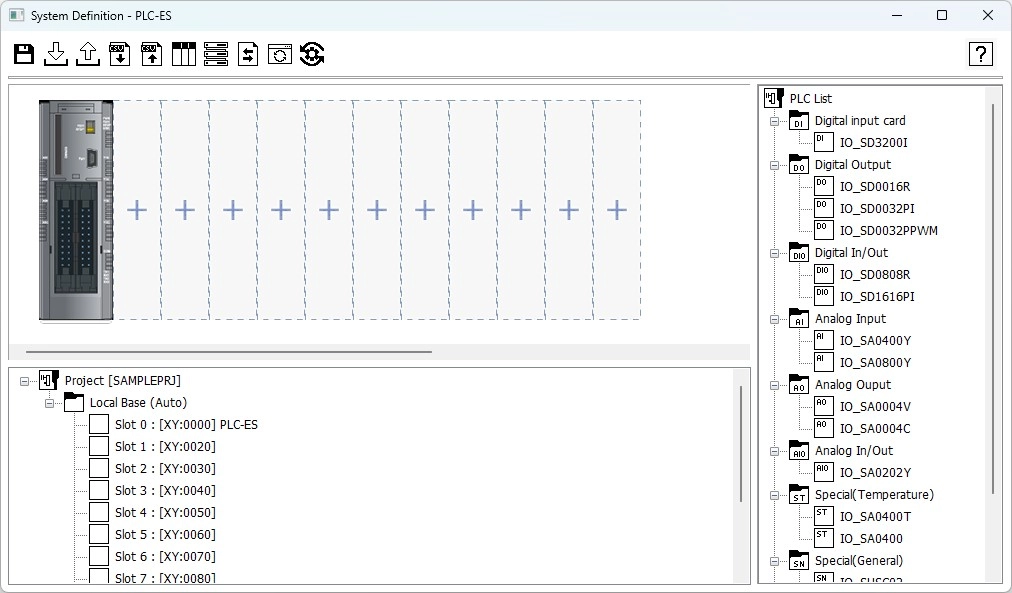Select the PLC-ES CPU module image
The height and width of the screenshot is (593, 1012).
(x=76, y=210)
